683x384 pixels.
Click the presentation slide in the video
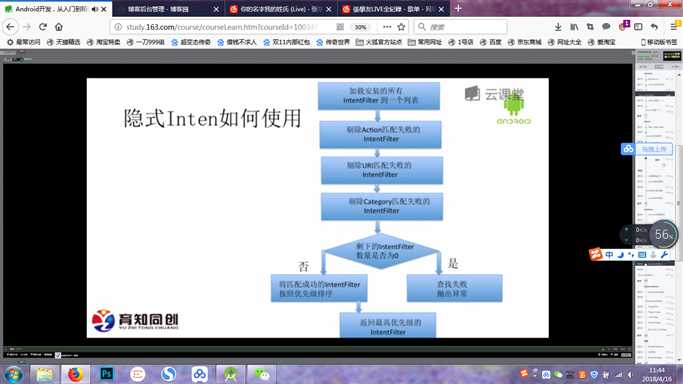pos(318,208)
